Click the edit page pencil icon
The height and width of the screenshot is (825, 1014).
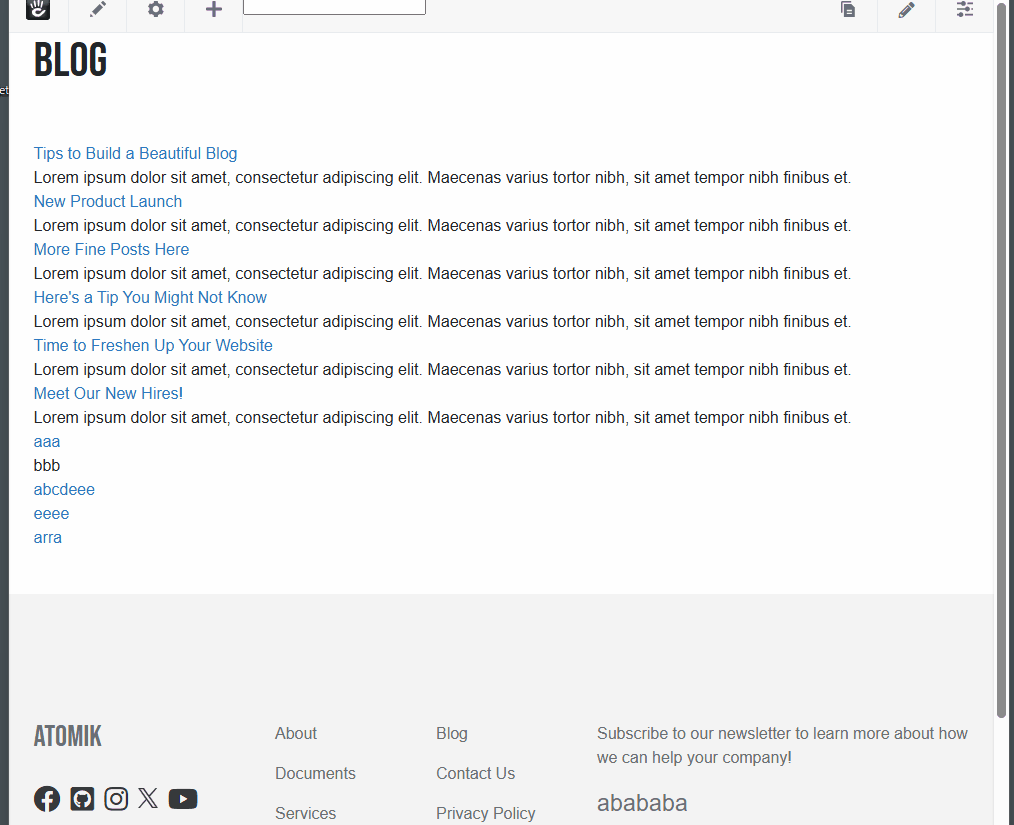click(98, 10)
